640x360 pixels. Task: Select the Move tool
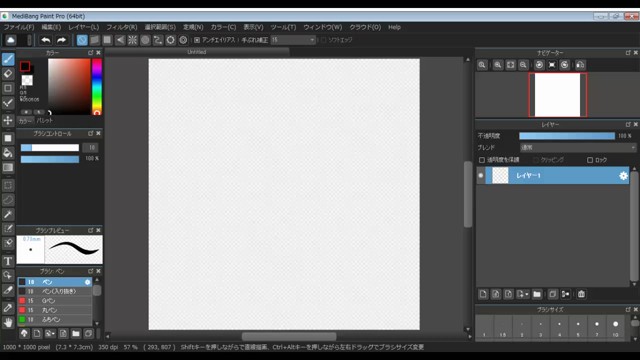(x=8, y=120)
